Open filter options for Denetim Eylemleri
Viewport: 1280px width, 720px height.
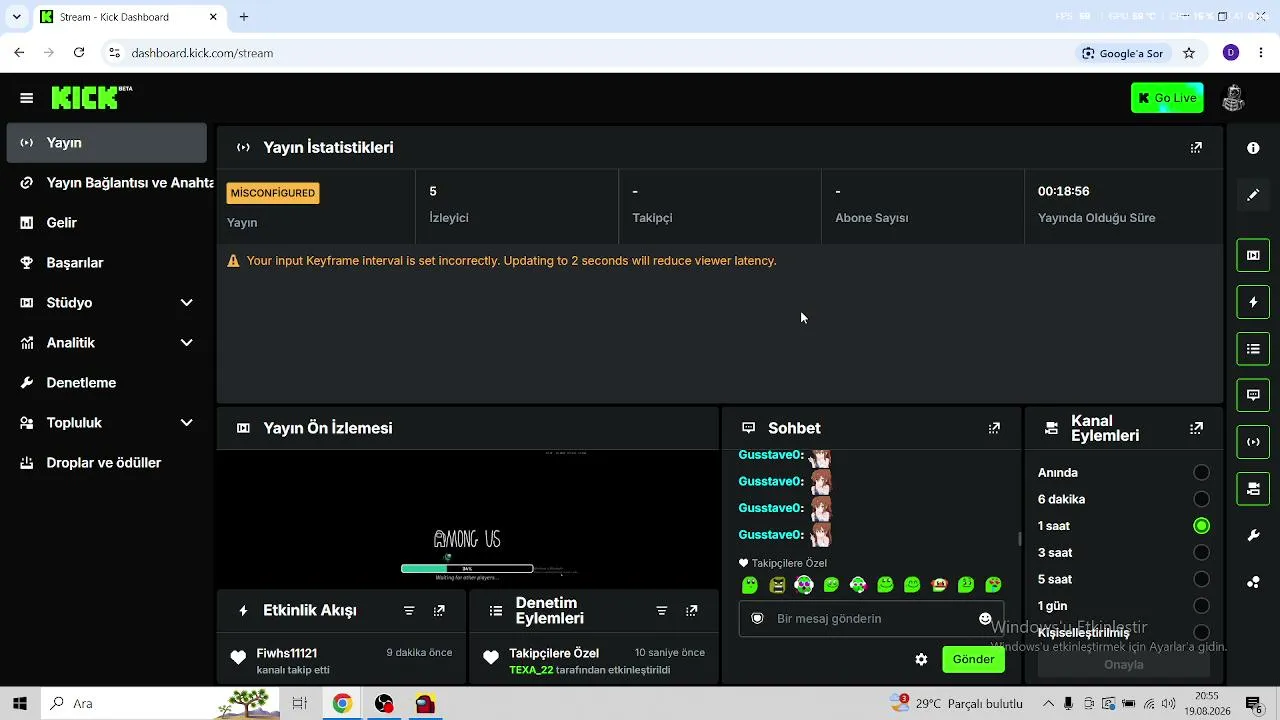(661, 610)
